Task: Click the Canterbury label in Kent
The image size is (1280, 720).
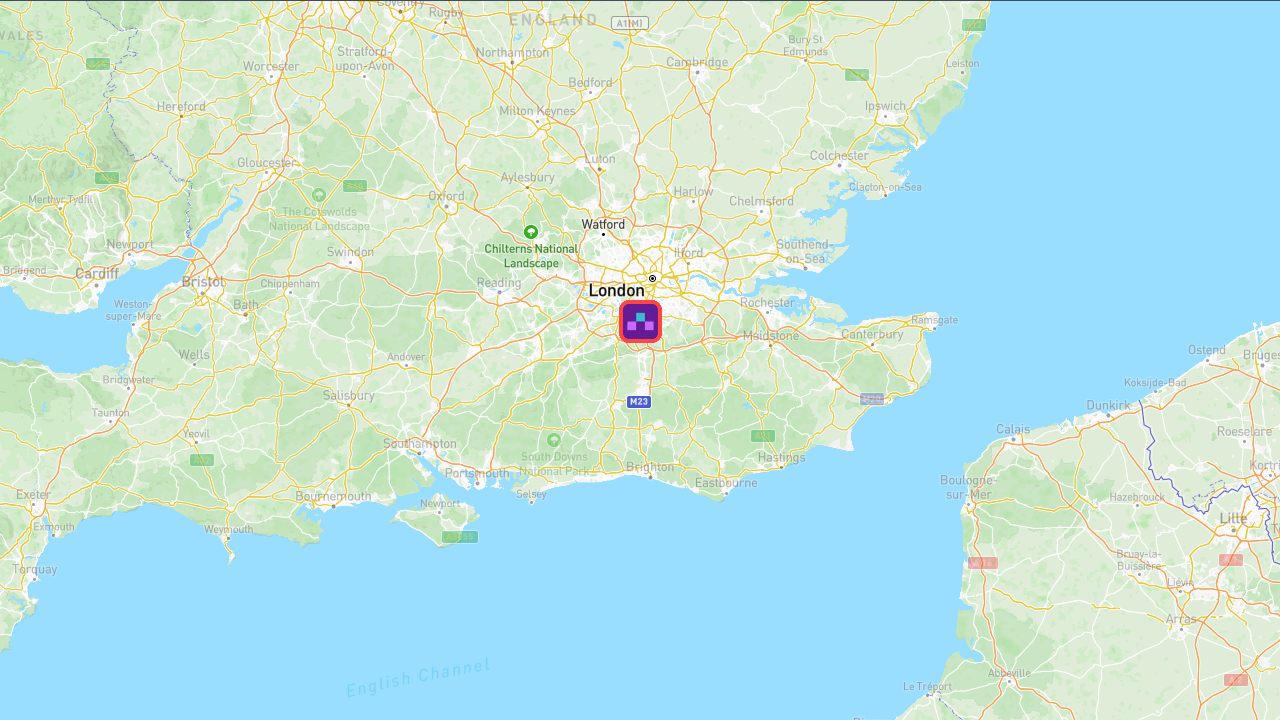Action: tap(872, 334)
